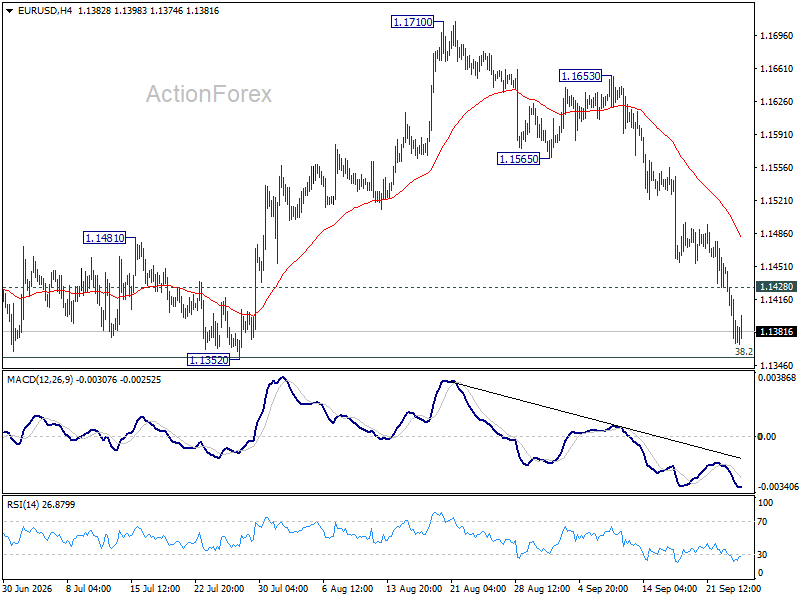This screenshot has height=600, width=800.
Task: Click the RSI 30 oversold level label
Action: pos(762,554)
